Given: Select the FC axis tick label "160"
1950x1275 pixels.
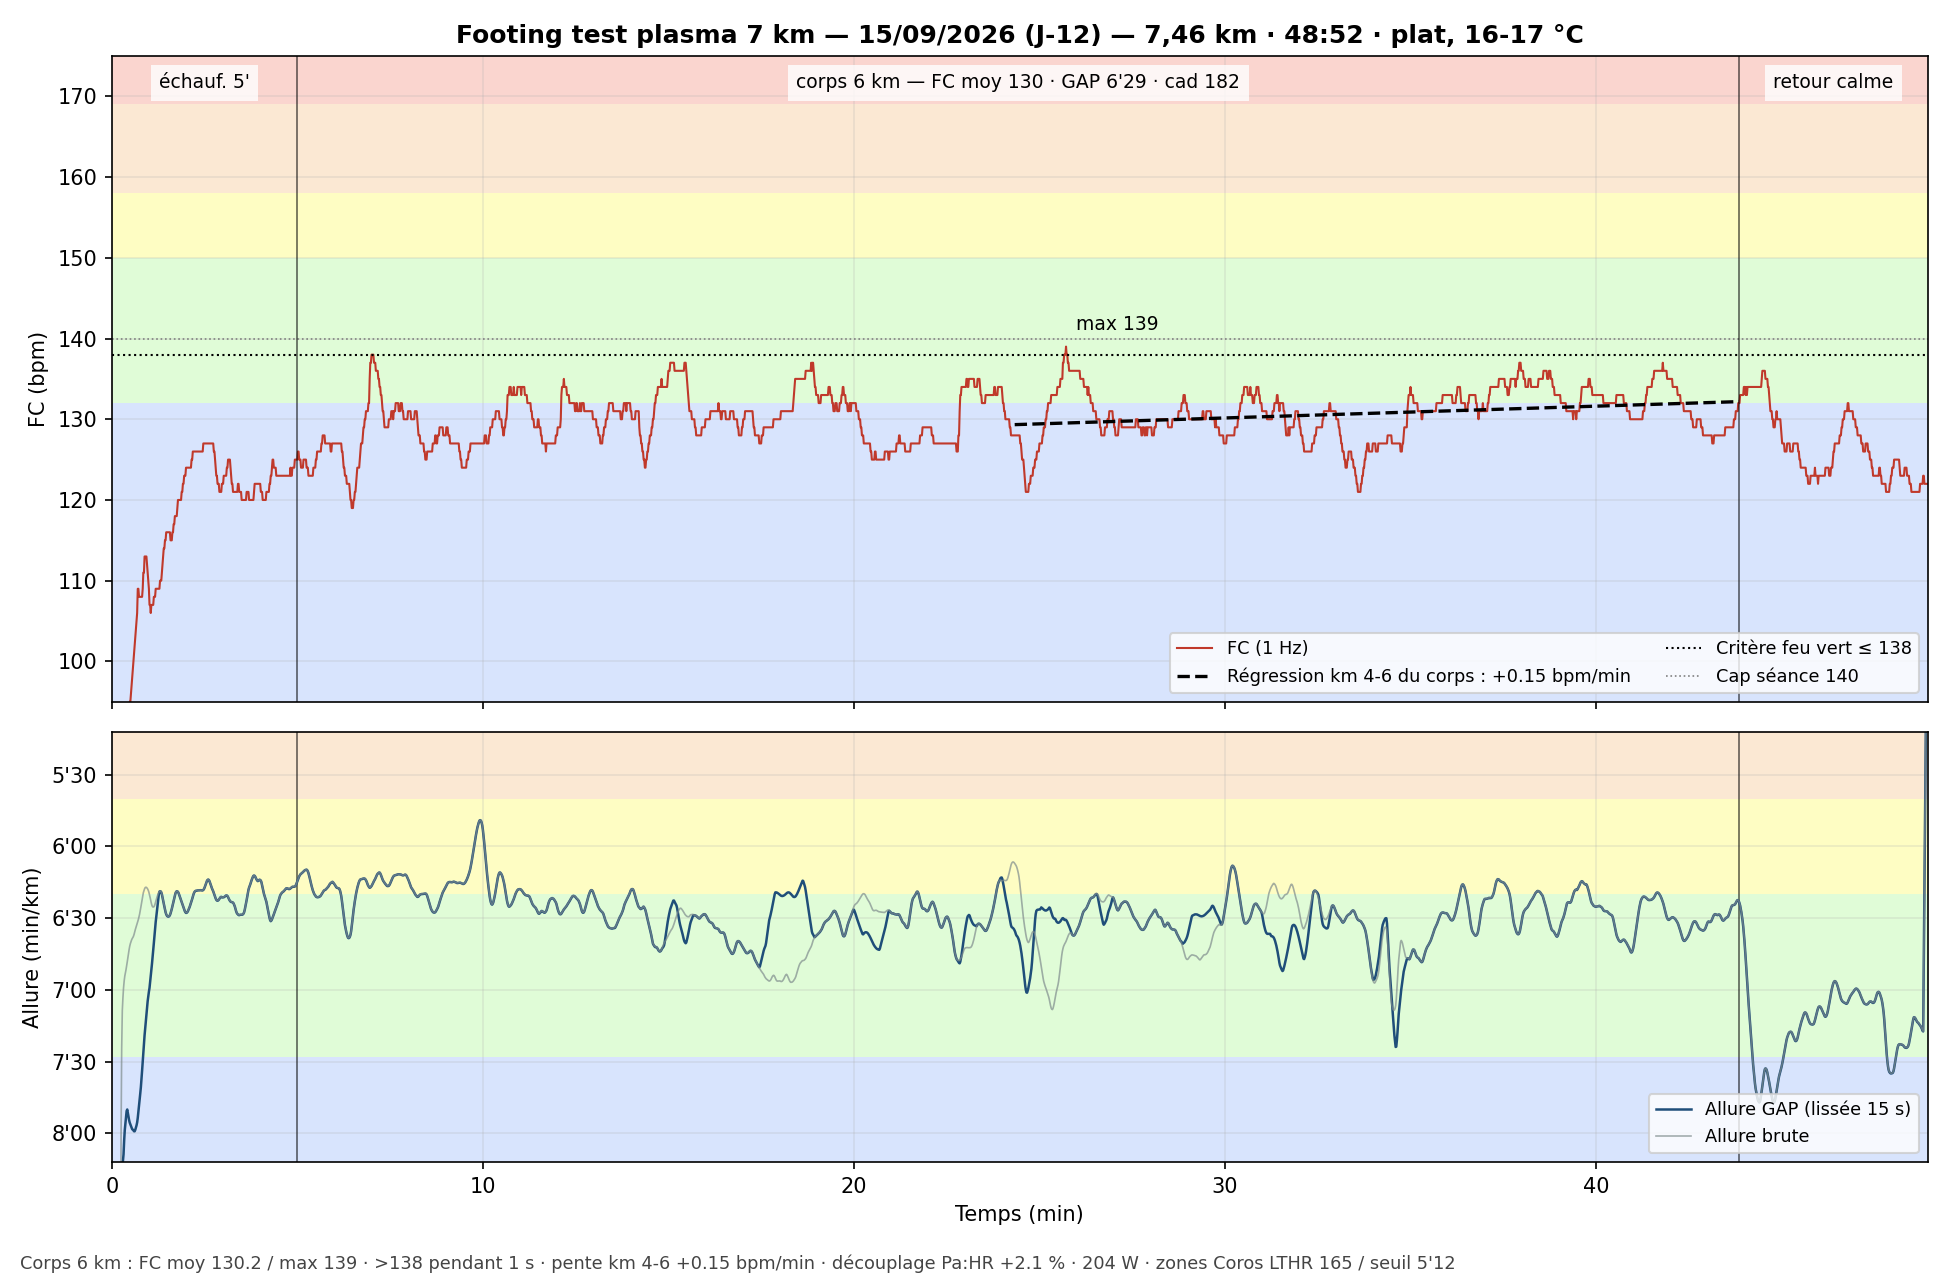Looking at the screenshot, I should click(78, 178).
